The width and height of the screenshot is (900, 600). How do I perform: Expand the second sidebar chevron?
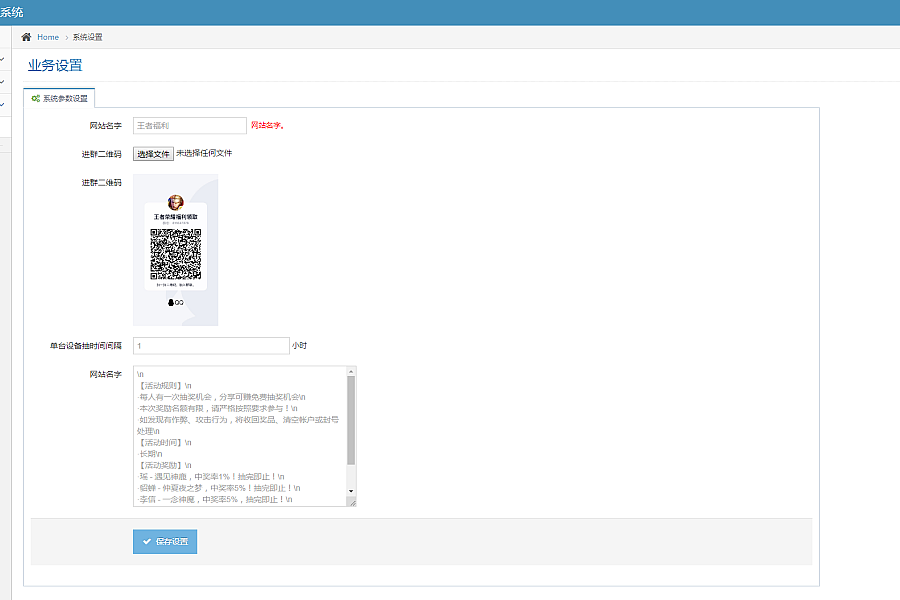click(2, 82)
